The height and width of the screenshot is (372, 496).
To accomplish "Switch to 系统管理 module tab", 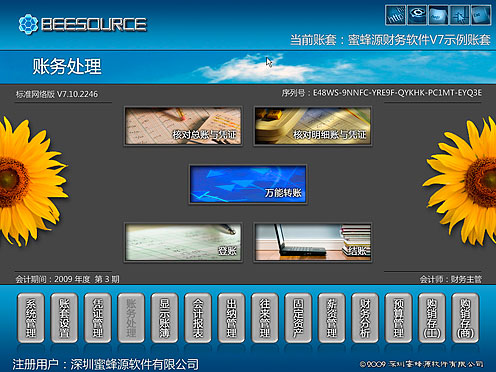I will tap(31, 318).
